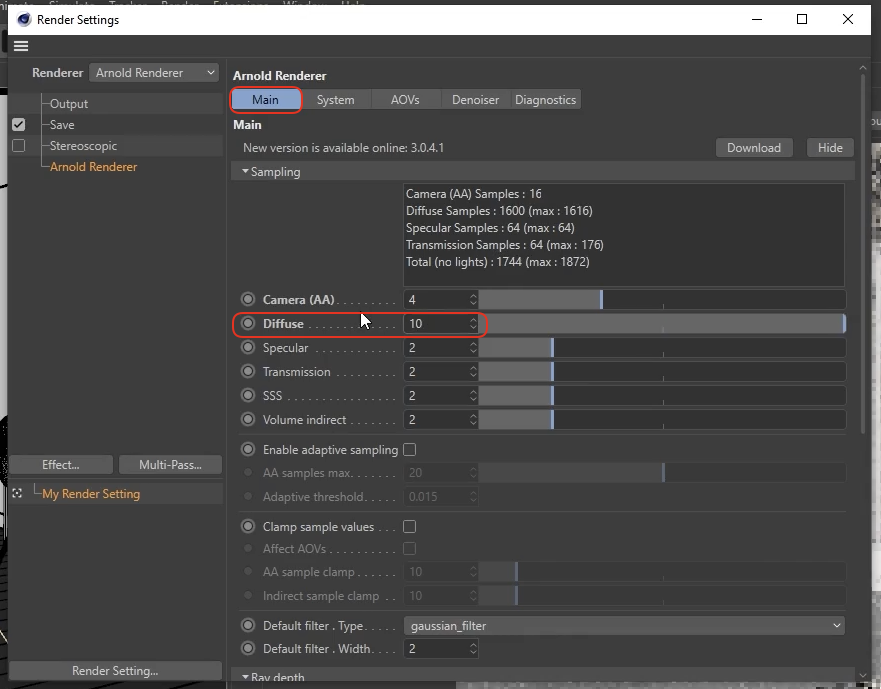This screenshot has height=689, width=881.
Task: Click the Effect... button
Action: click(x=61, y=465)
